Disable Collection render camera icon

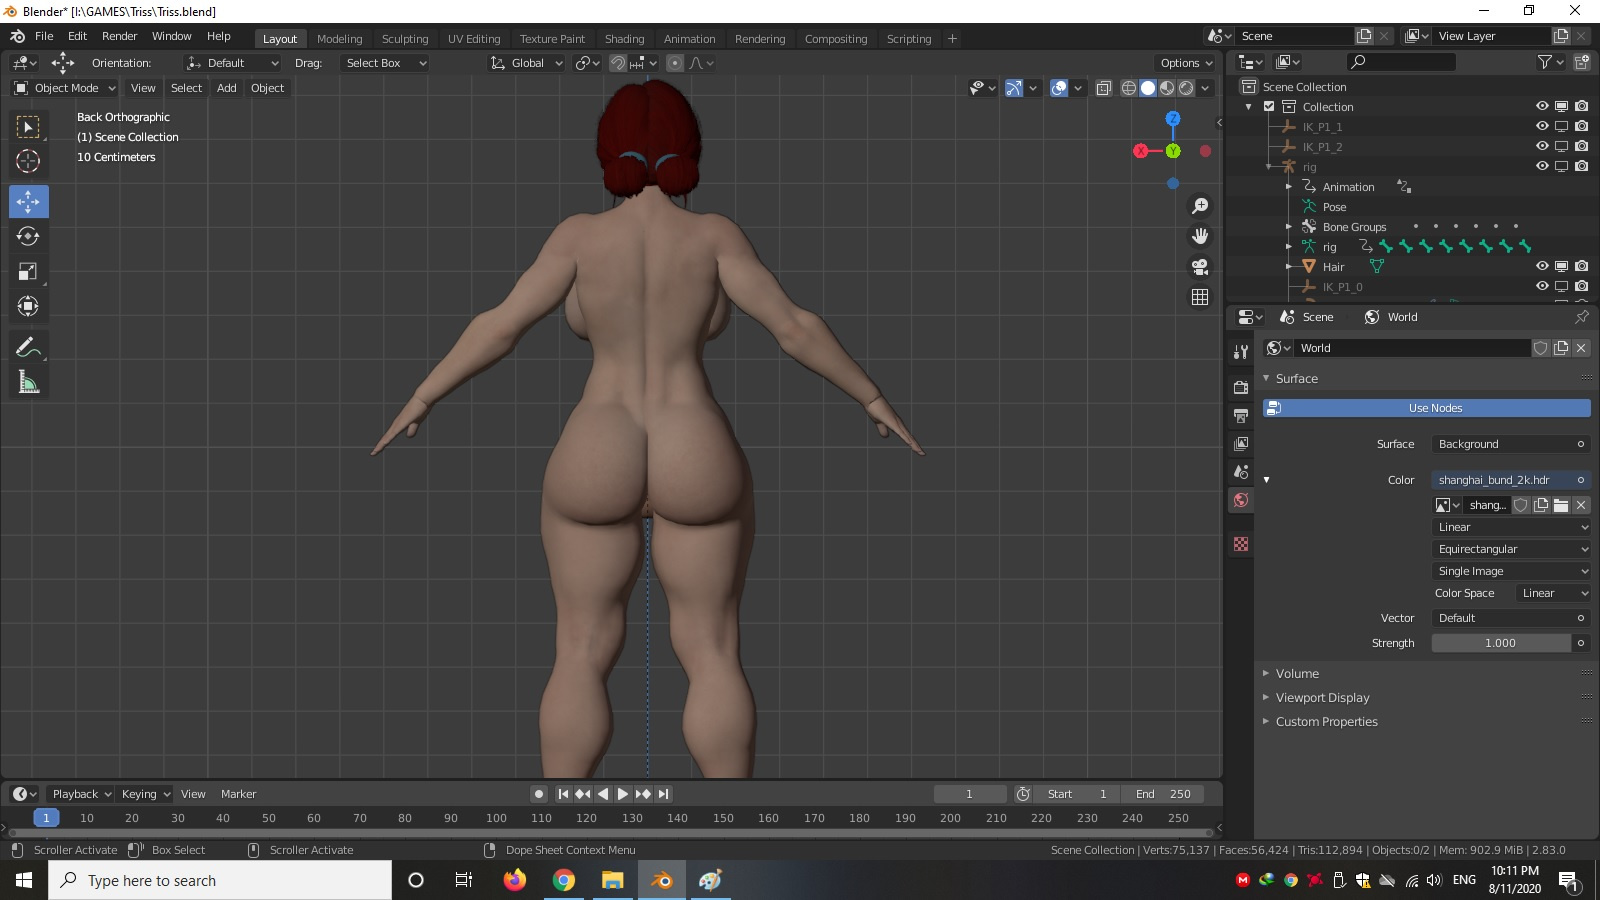1581,106
